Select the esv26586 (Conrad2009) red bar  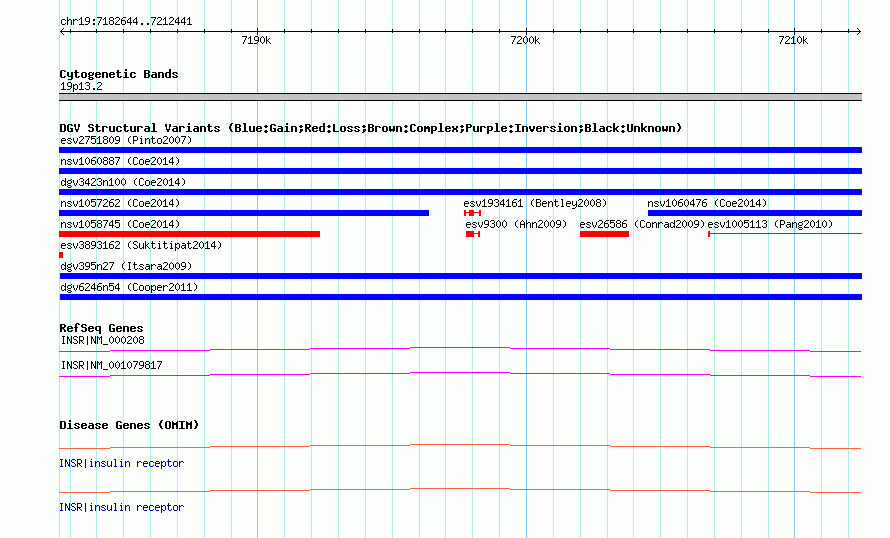pos(604,234)
